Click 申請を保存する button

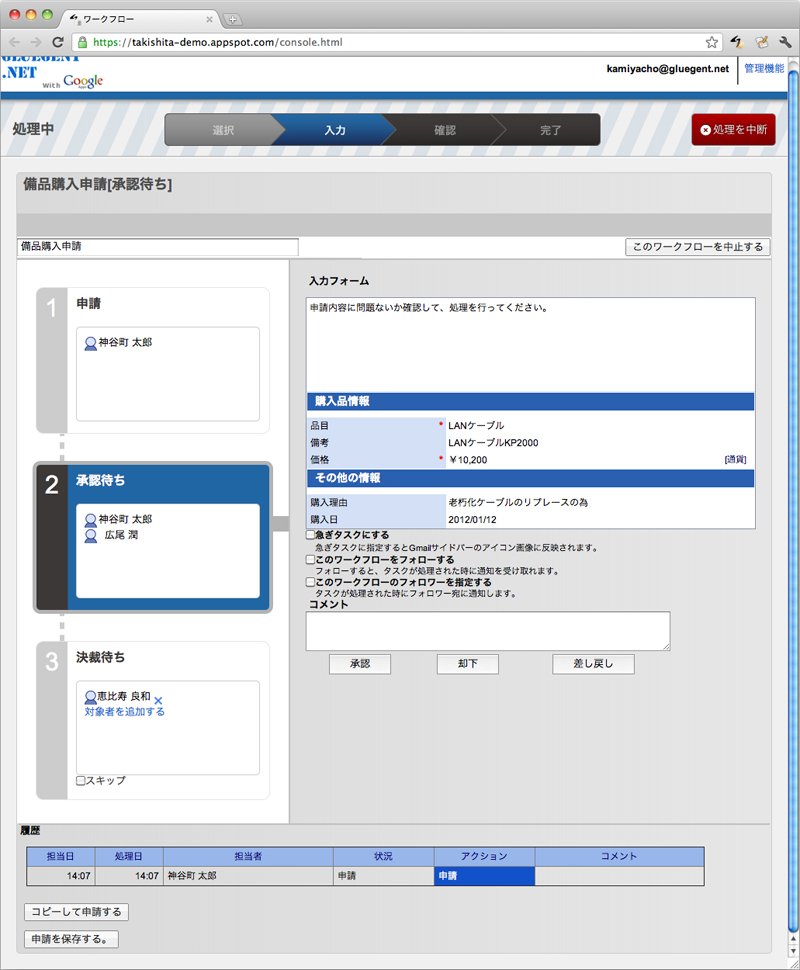71,939
